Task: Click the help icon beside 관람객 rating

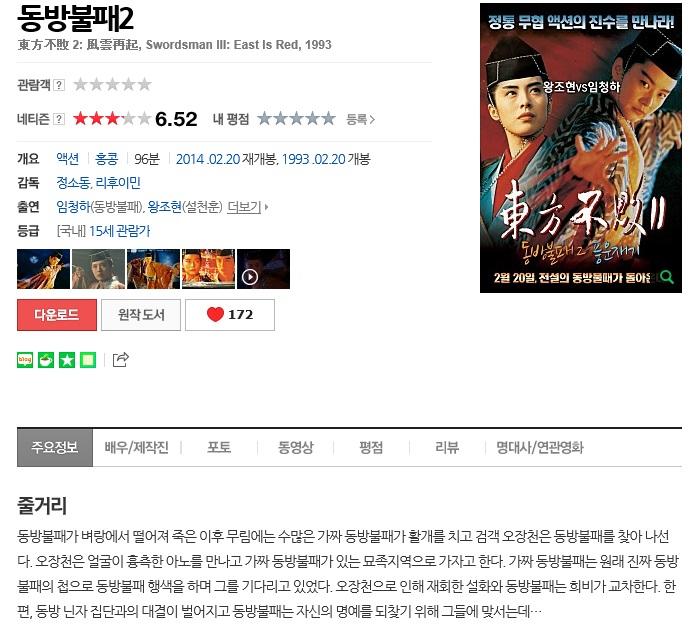Action: click(59, 85)
